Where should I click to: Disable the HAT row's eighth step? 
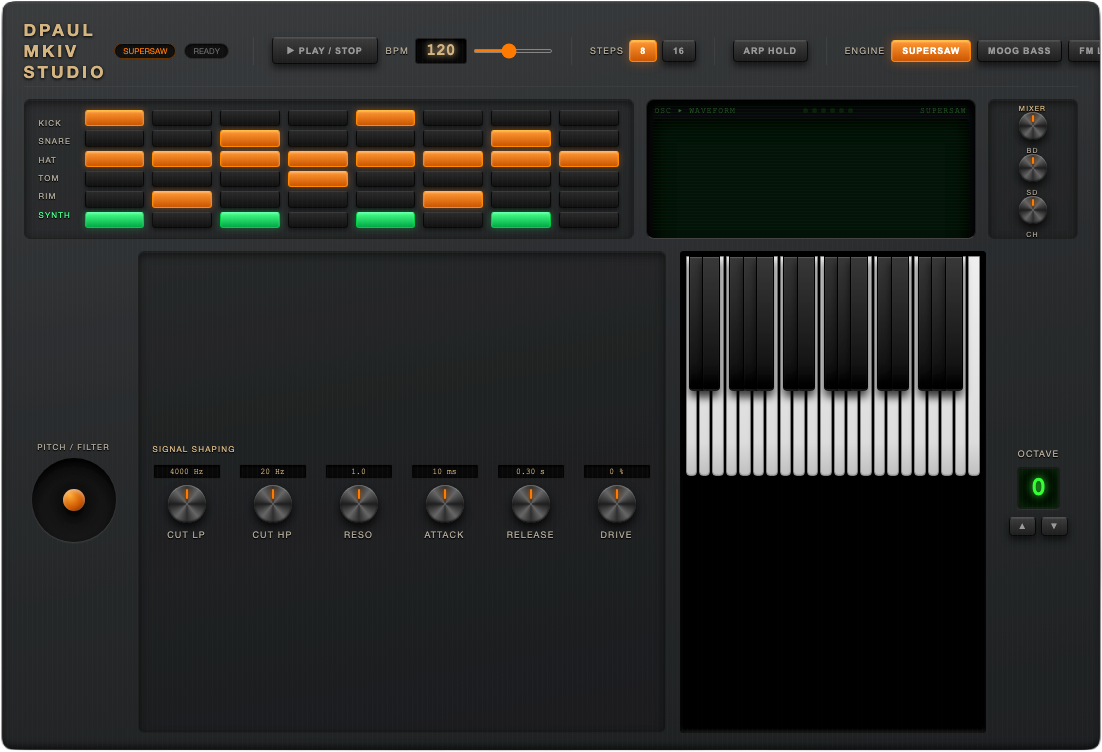[x=589, y=159]
